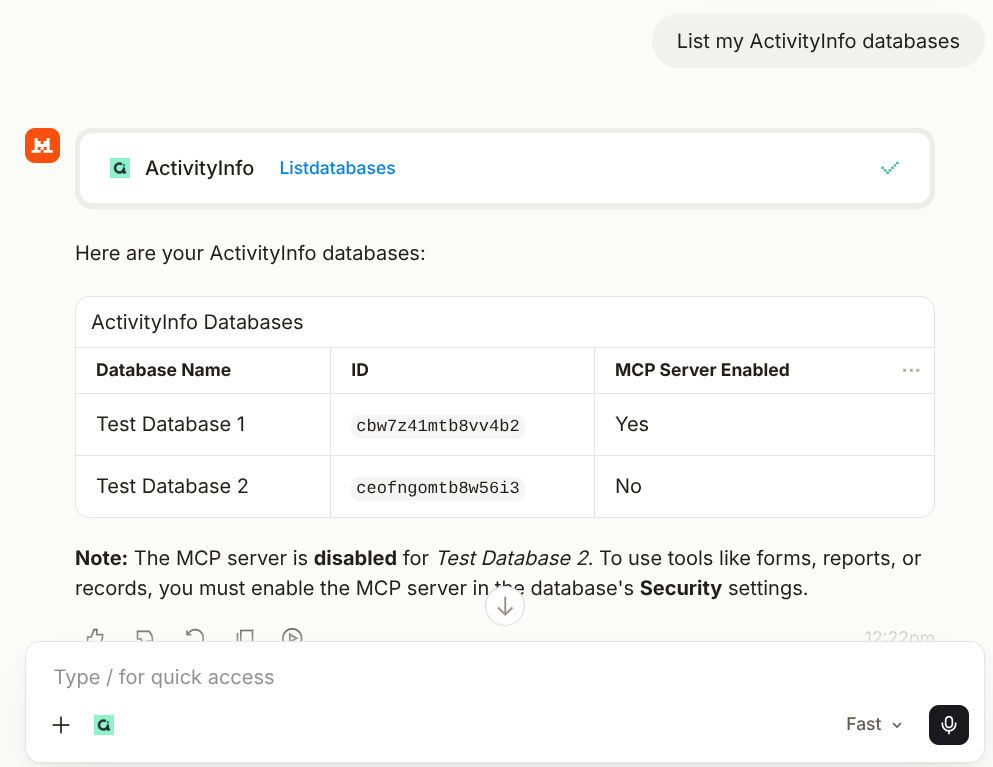Click the 'ActivityInfo Databases' table title
The height and width of the screenshot is (767, 993).
(197, 322)
